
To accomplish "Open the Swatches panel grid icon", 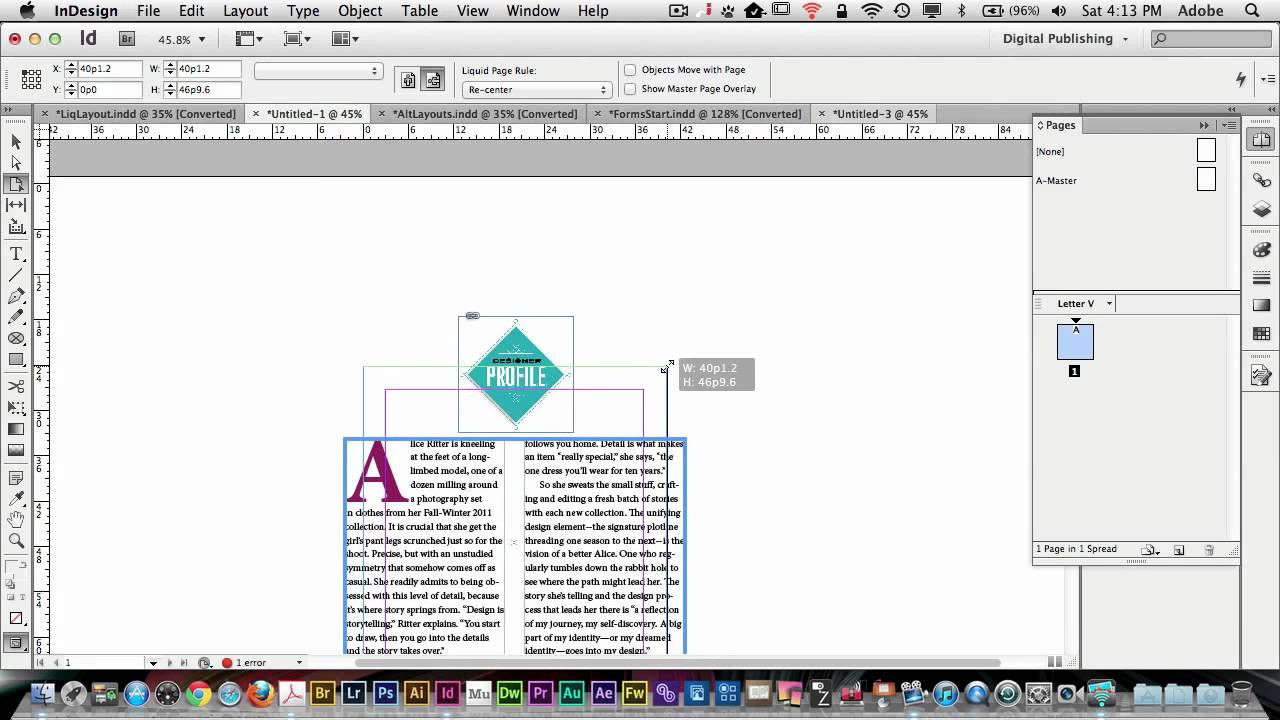I will tap(1261, 333).
